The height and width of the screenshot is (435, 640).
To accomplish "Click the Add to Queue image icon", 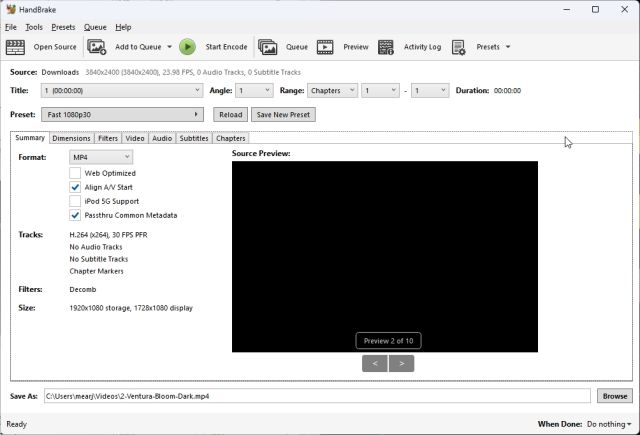I will point(97,47).
